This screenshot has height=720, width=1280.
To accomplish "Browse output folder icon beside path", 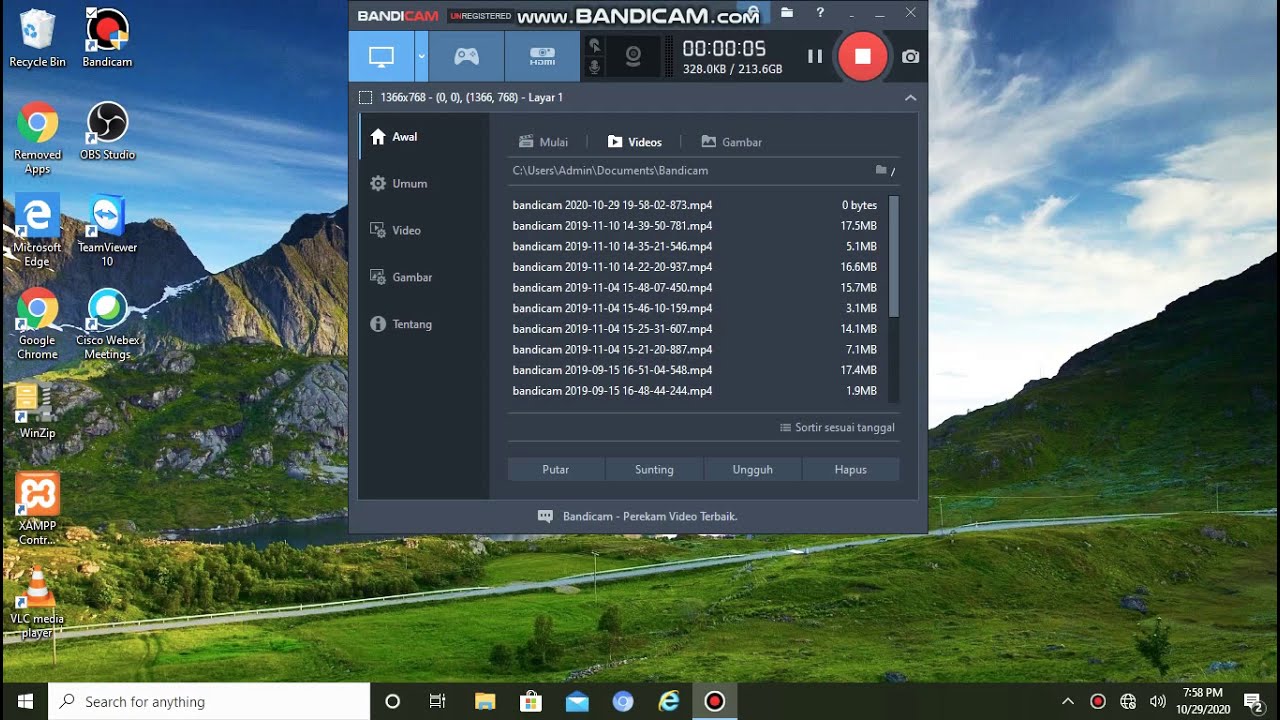I will (881, 170).
